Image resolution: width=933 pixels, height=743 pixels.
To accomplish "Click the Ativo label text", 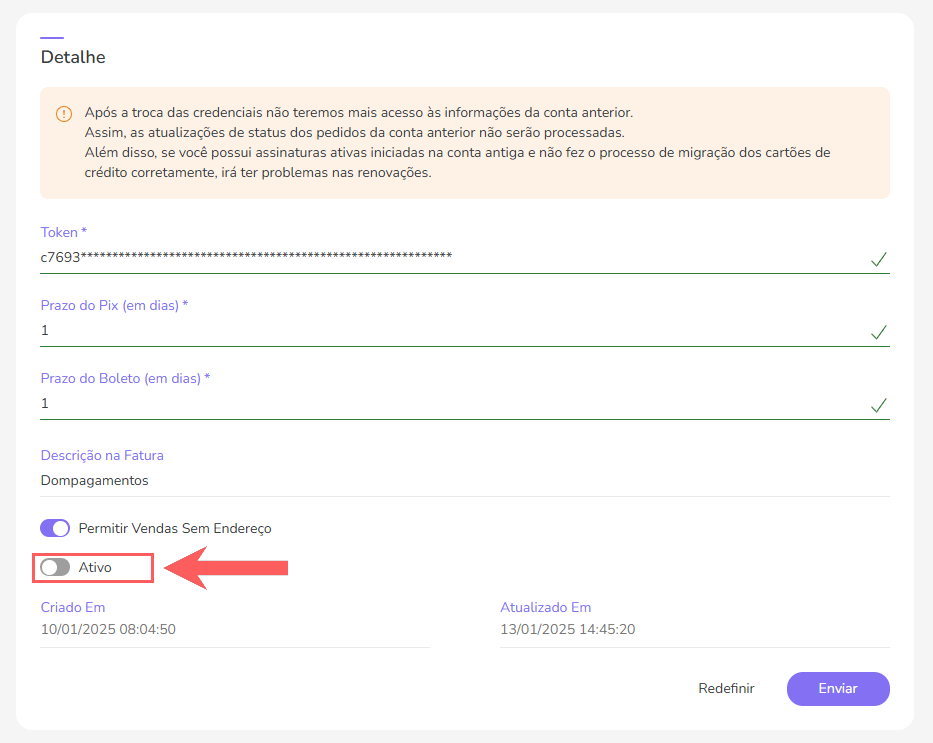I will tap(95, 567).
